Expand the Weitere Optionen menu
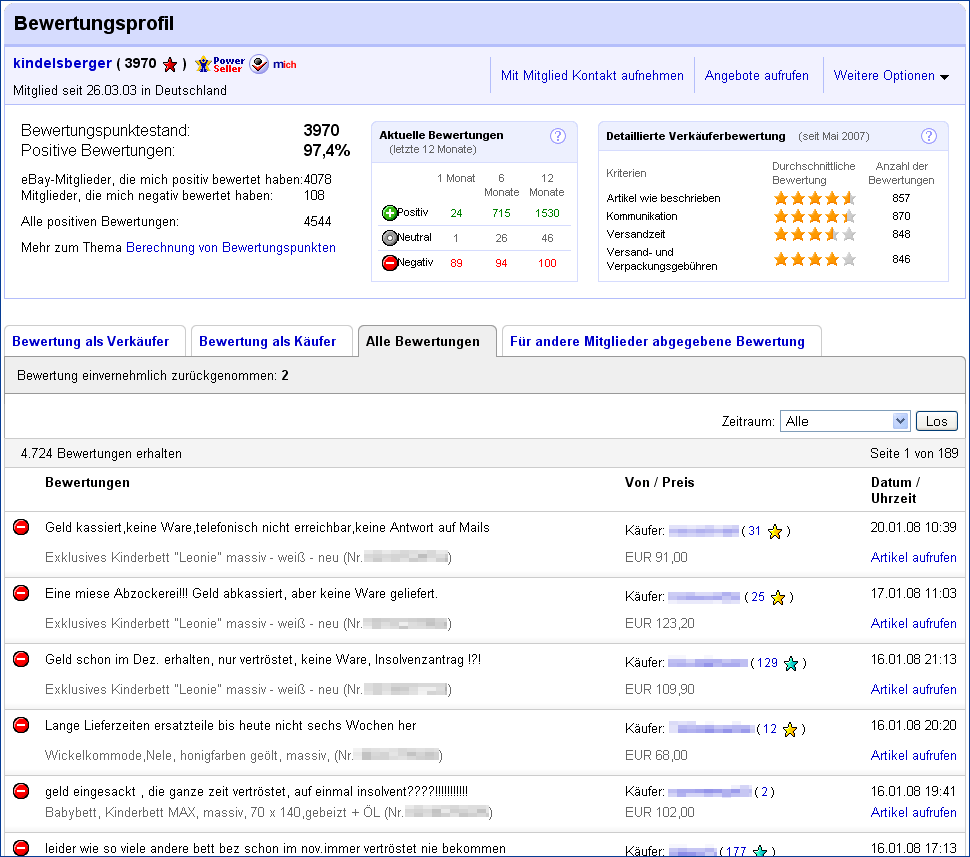 [891, 75]
